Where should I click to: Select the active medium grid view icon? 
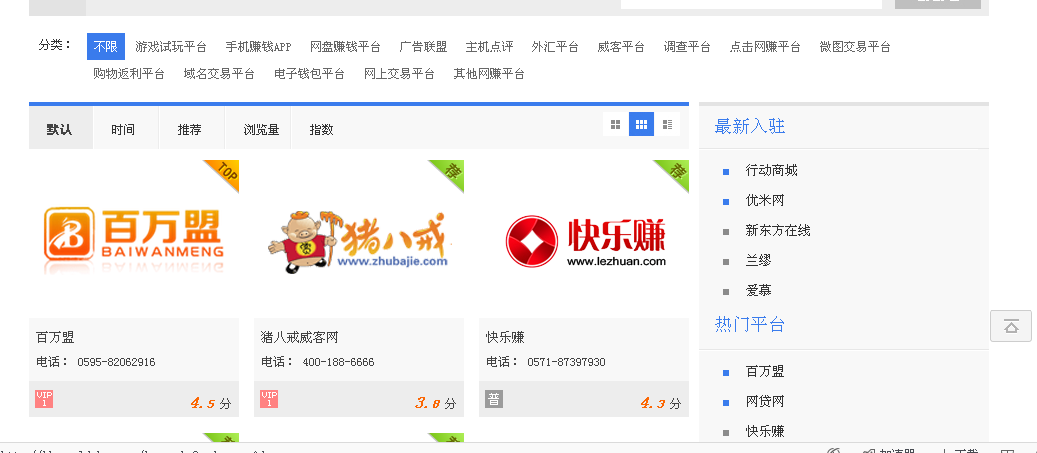coord(642,124)
